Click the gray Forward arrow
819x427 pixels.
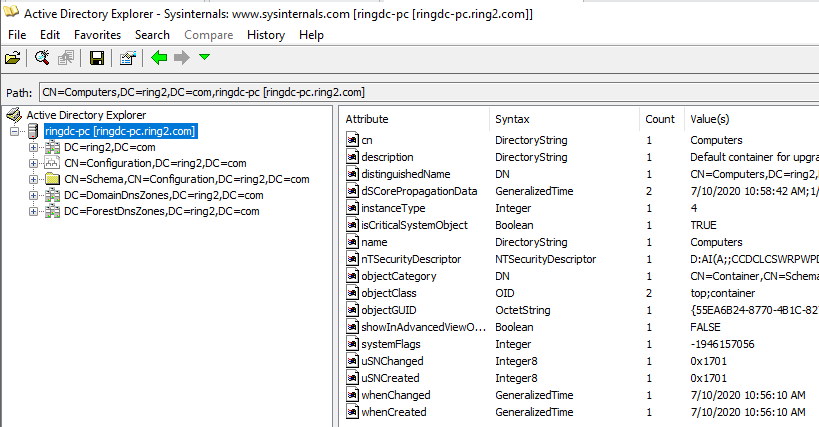(x=181, y=59)
